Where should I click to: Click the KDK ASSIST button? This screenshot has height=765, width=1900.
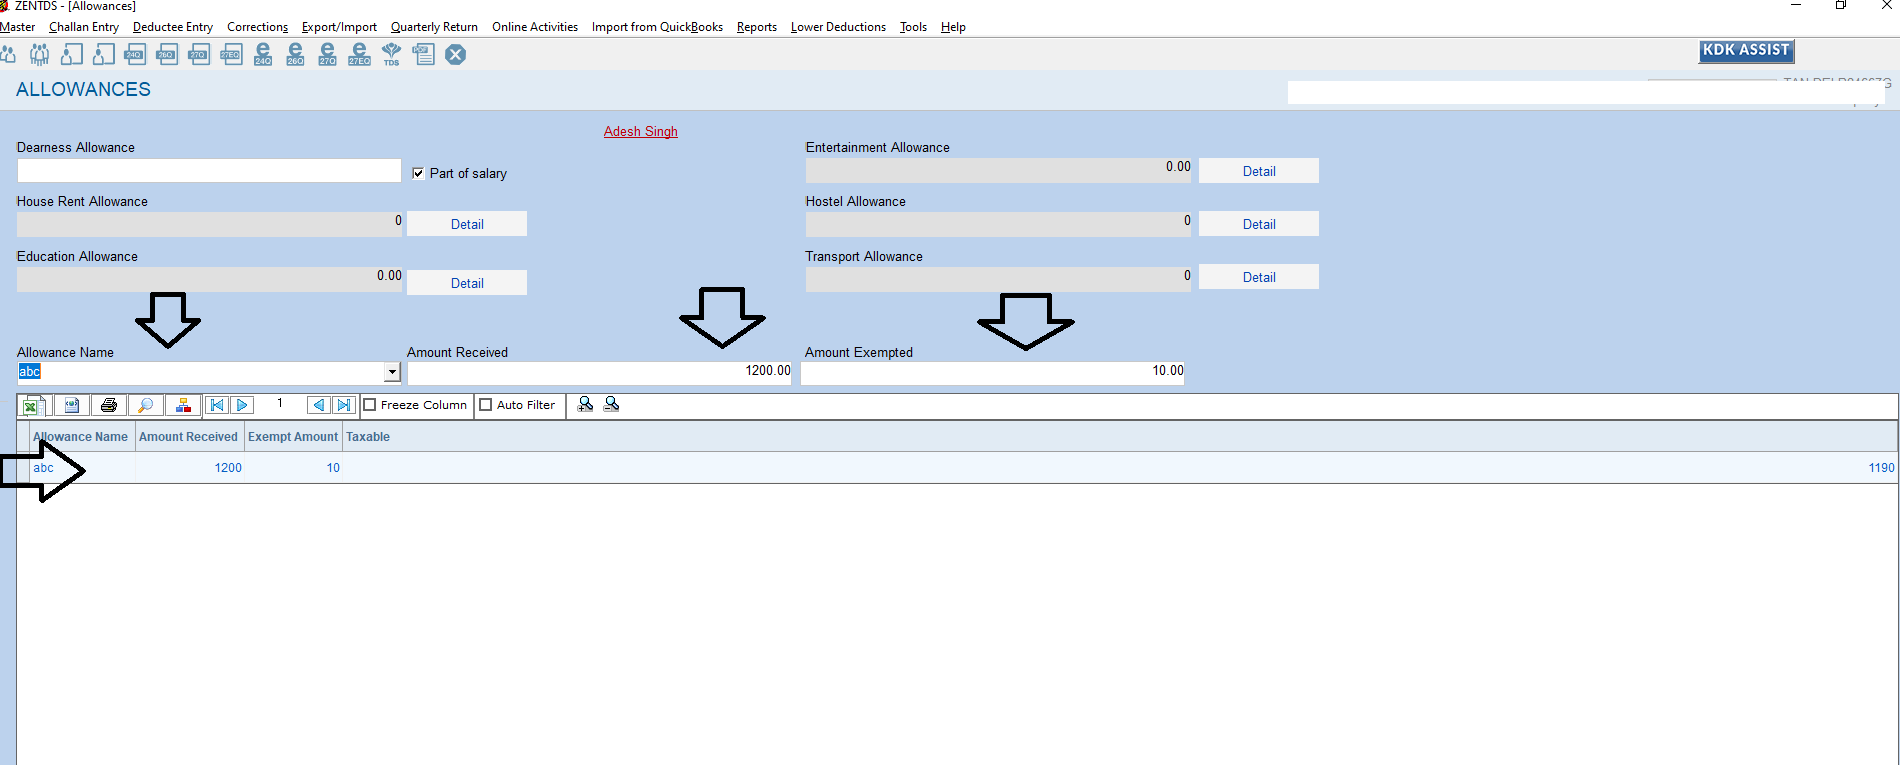click(1746, 51)
